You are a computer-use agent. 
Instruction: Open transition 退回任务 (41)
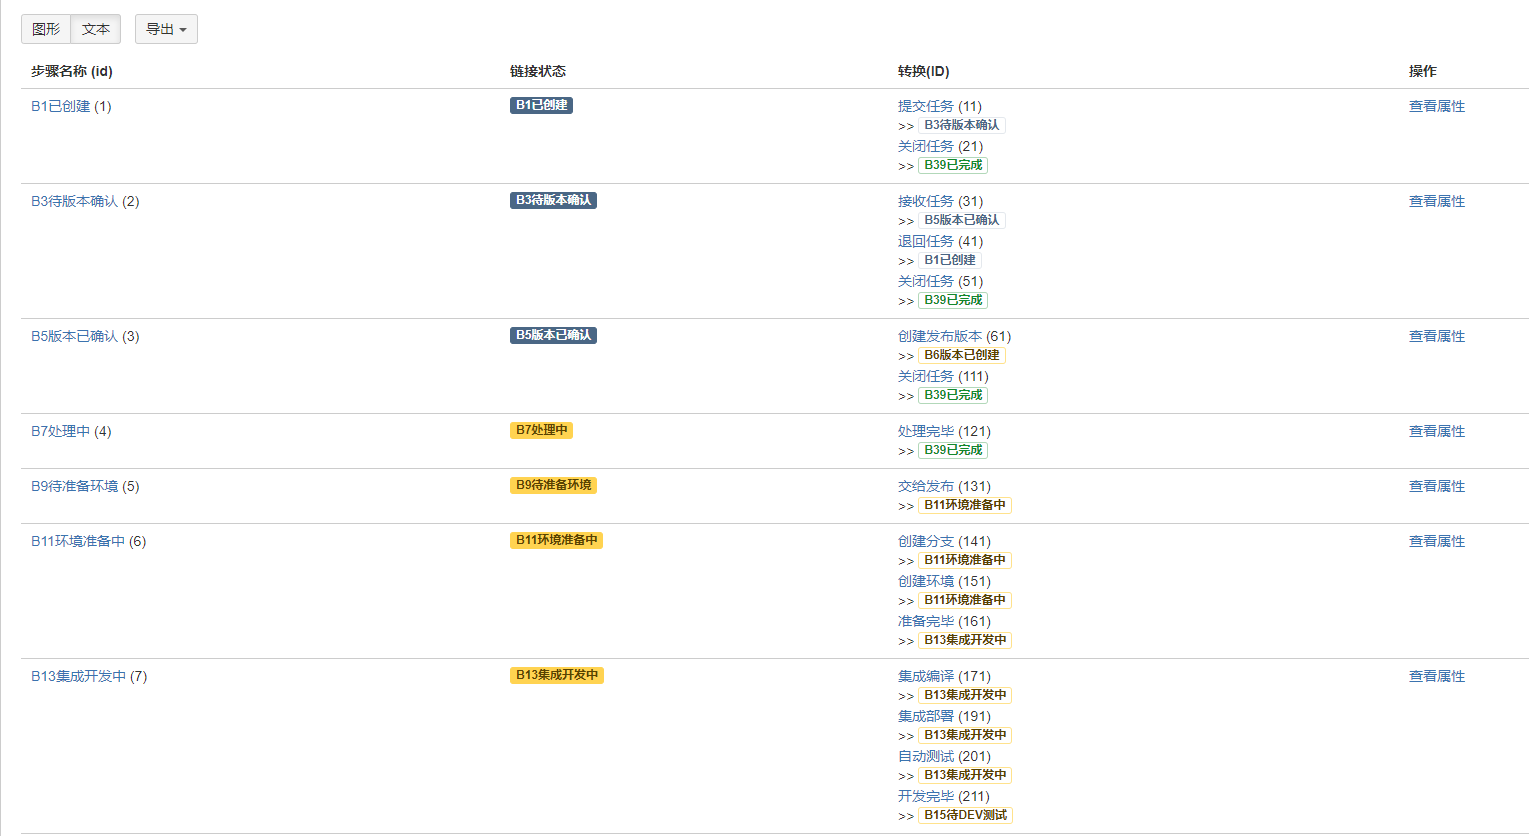pyautogui.click(x=927, y=241)
